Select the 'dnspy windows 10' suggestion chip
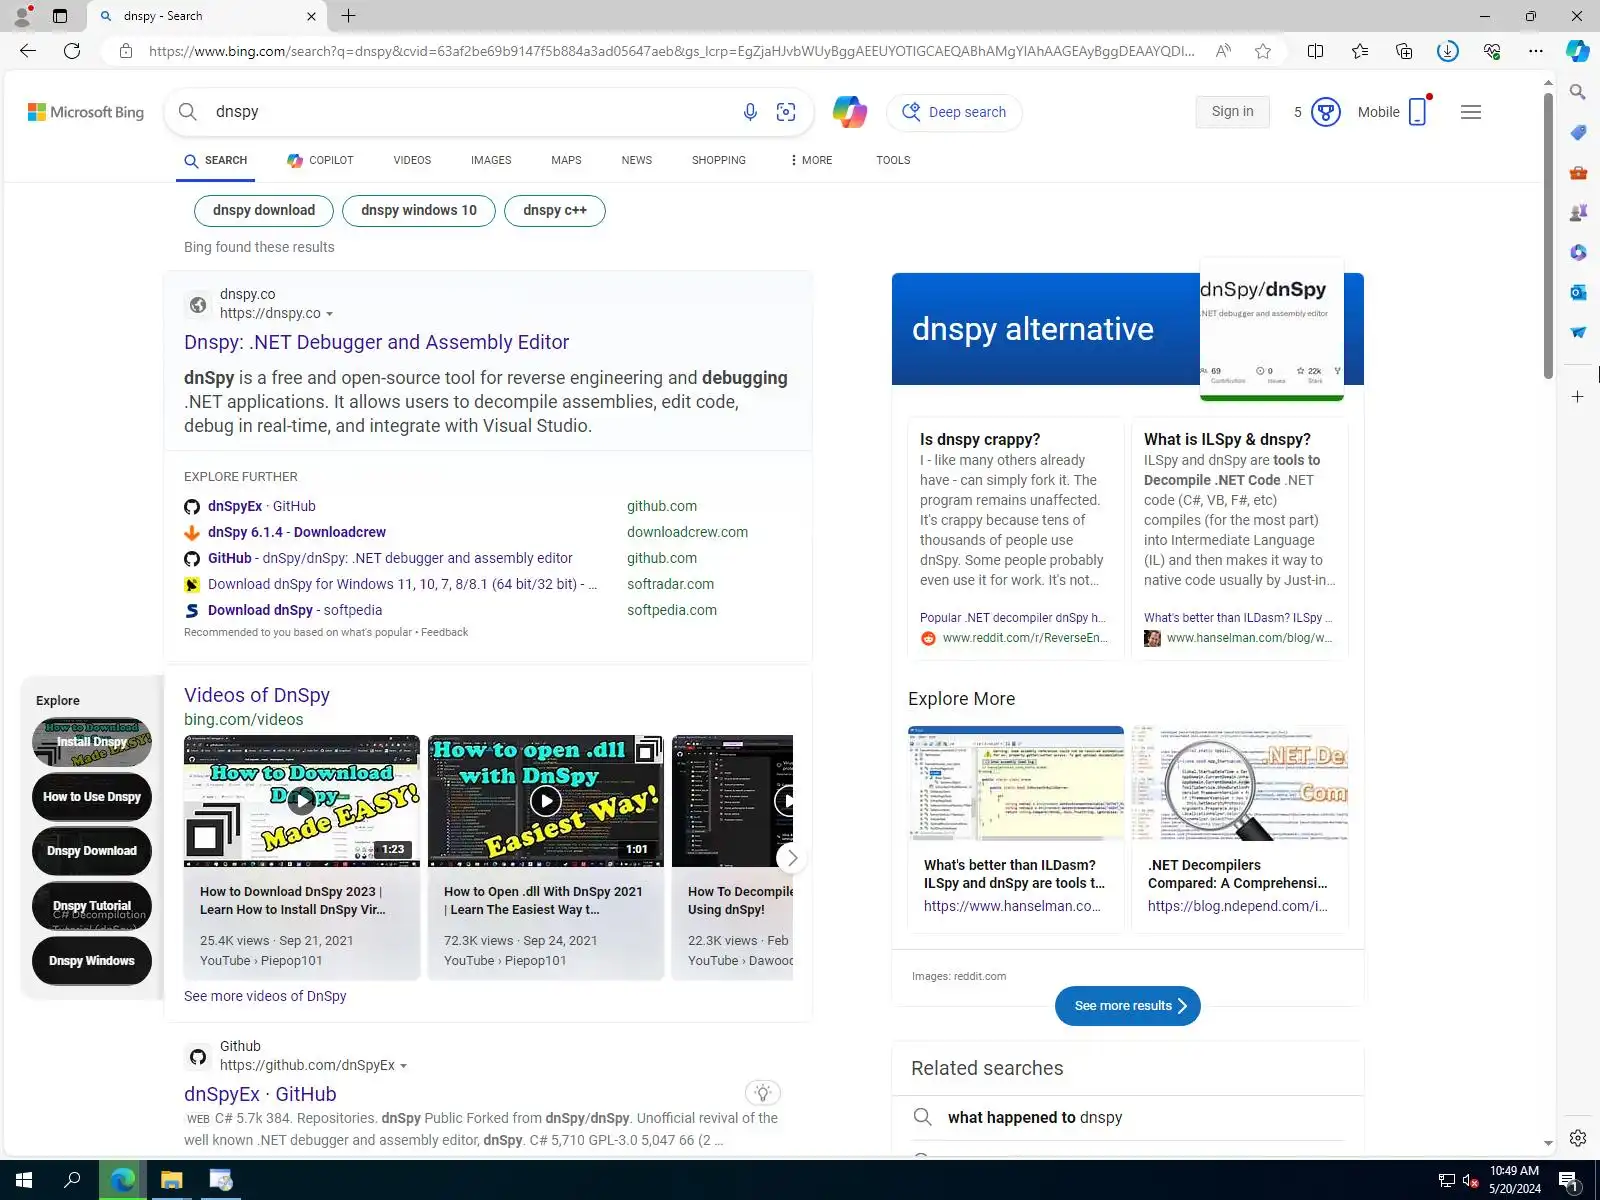The height and width of the screenshot is (1200, 1600). coord(419,210)
